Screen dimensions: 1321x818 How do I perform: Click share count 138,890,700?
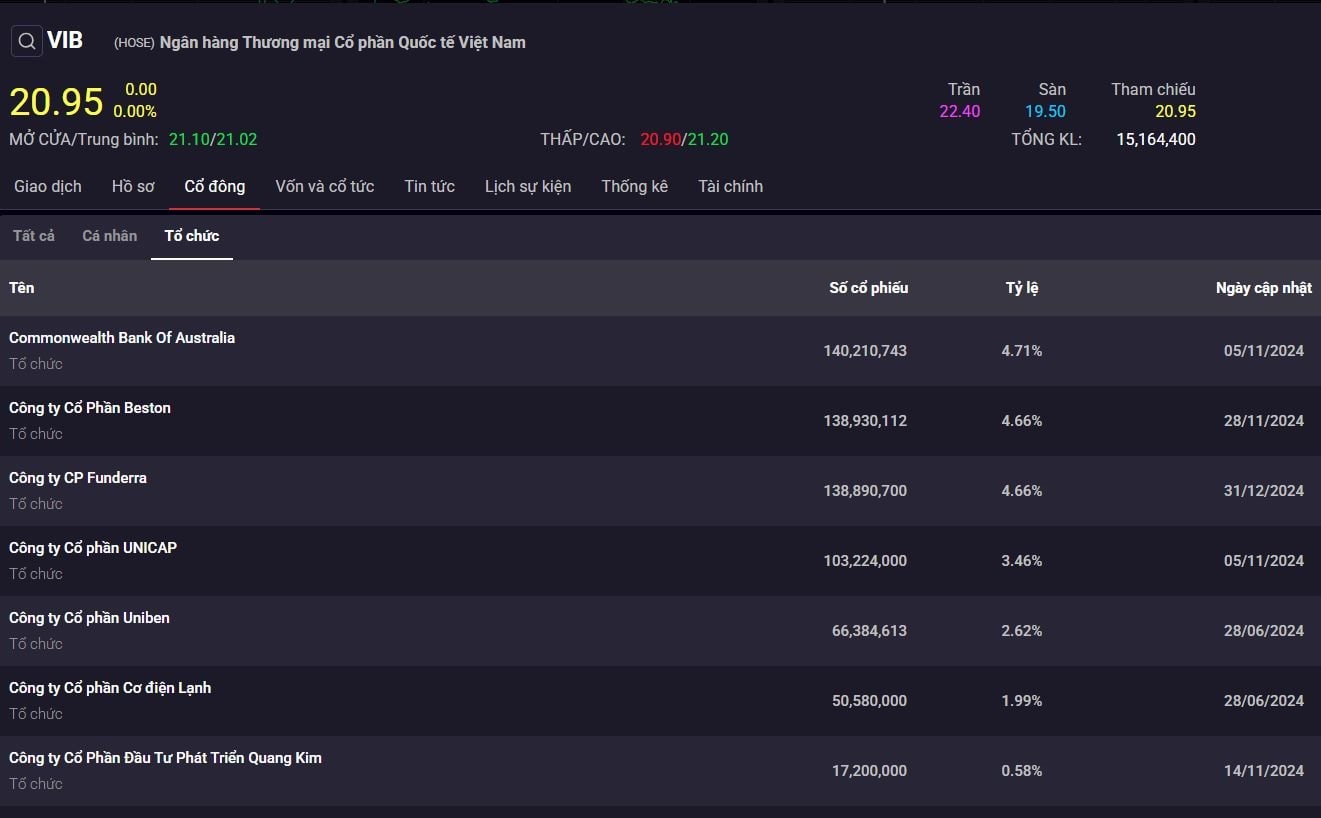(865, 491)
